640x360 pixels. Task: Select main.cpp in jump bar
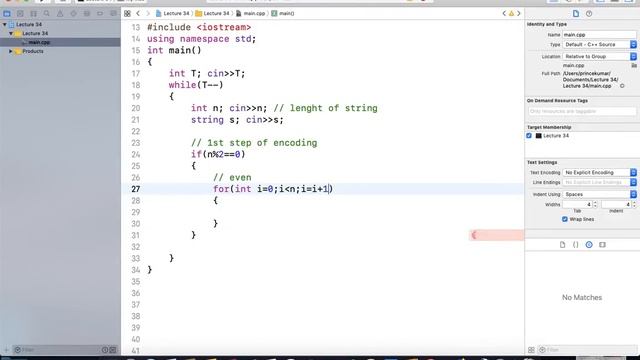(x=250, y=13)
